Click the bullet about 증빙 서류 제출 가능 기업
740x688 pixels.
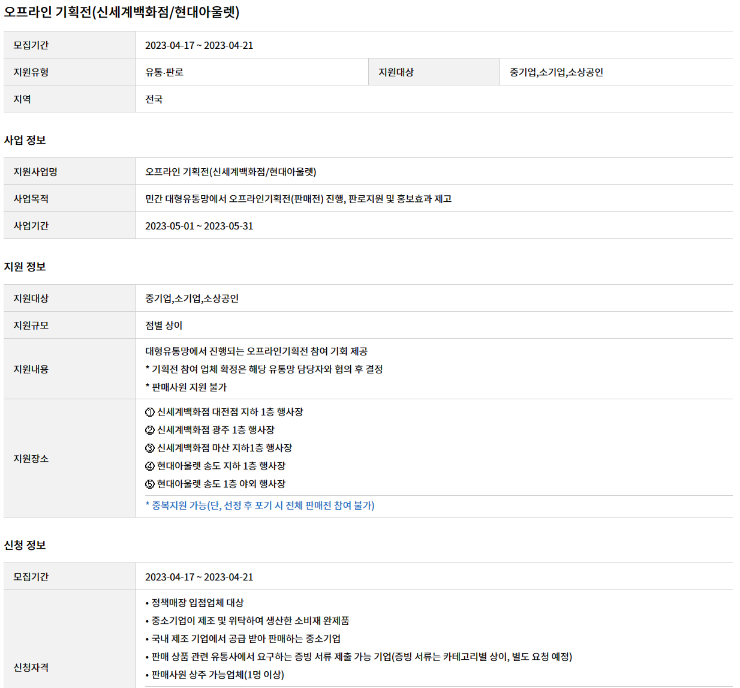(359, 656)
